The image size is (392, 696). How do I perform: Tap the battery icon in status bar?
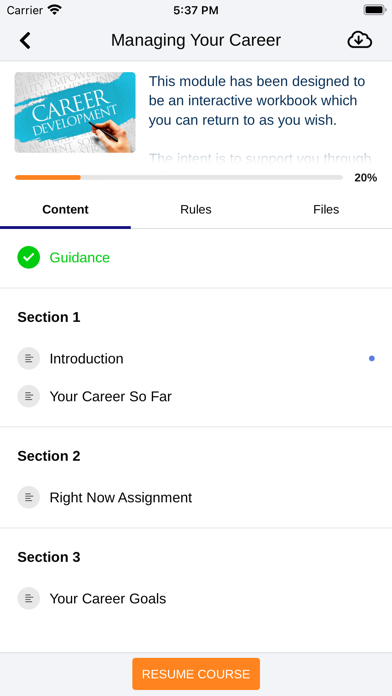point(374,10)
